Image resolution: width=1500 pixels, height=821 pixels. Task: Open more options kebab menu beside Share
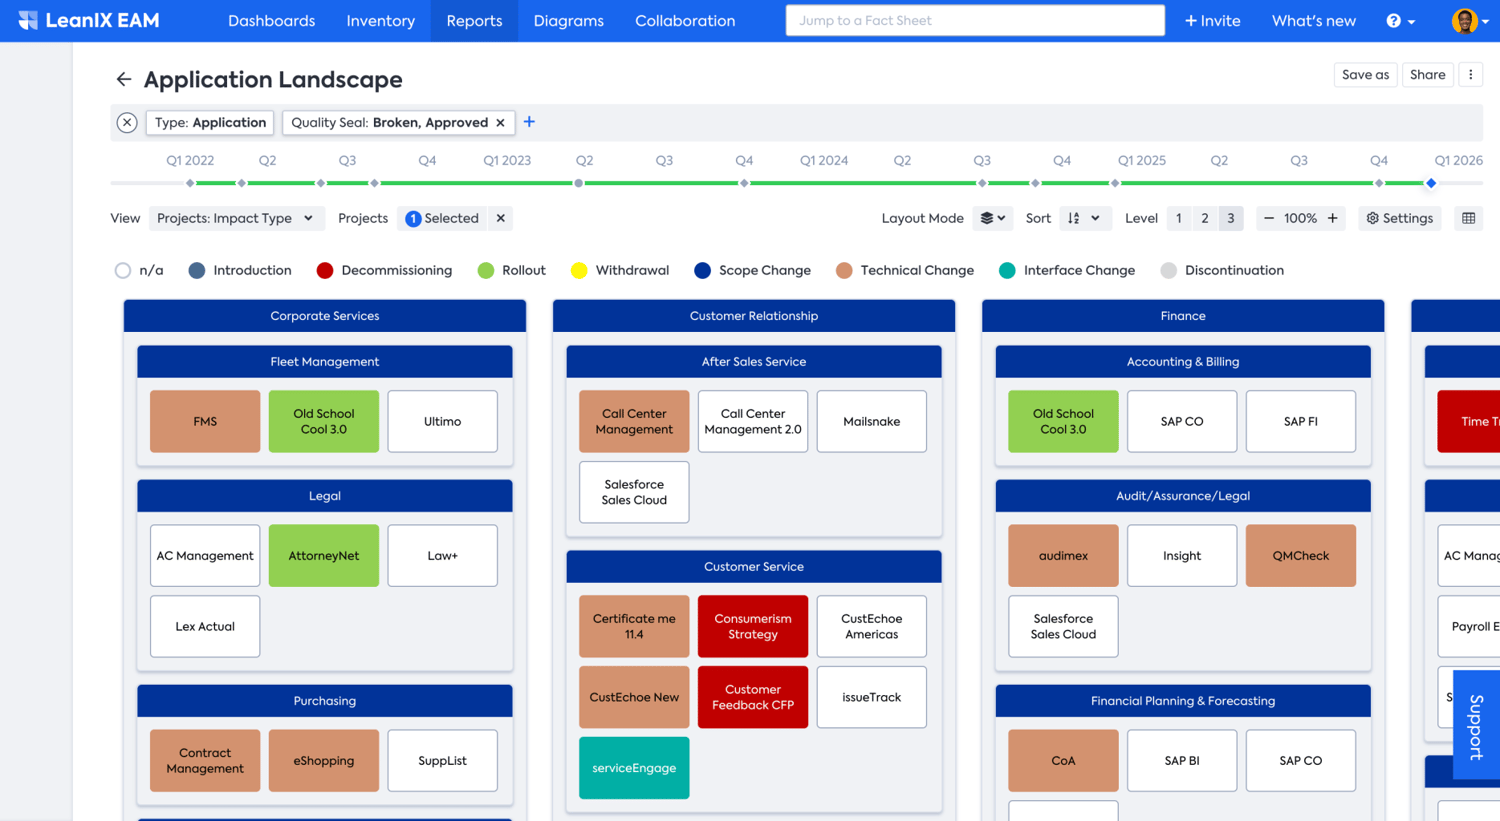point(1470,74)
